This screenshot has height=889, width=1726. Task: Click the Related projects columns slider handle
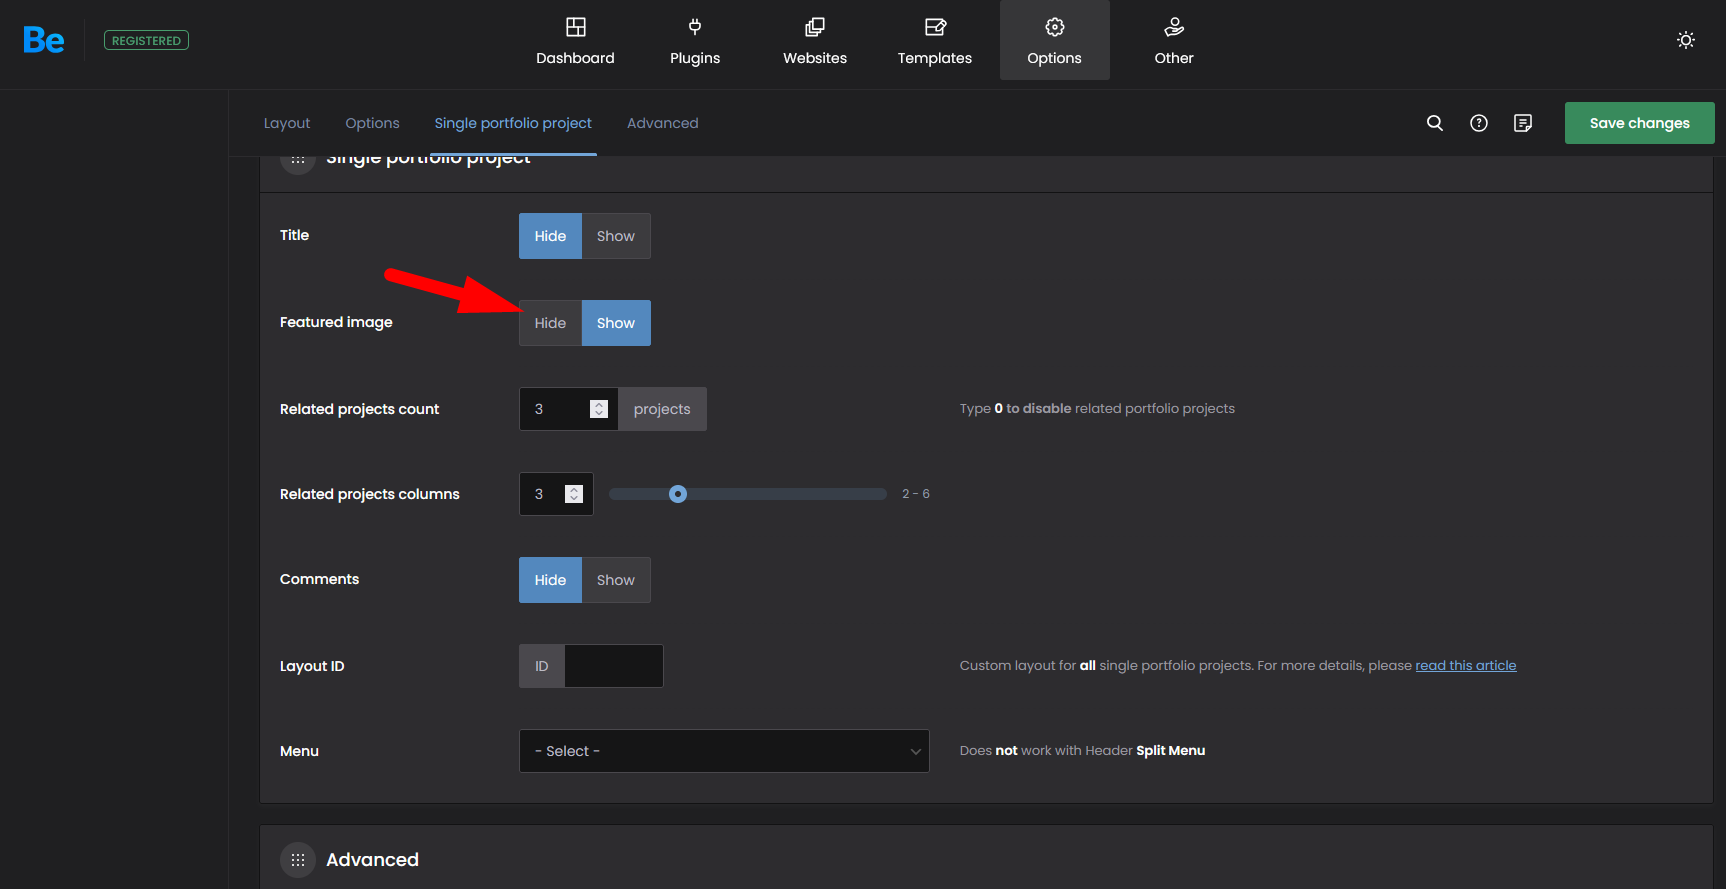point(678,494)
